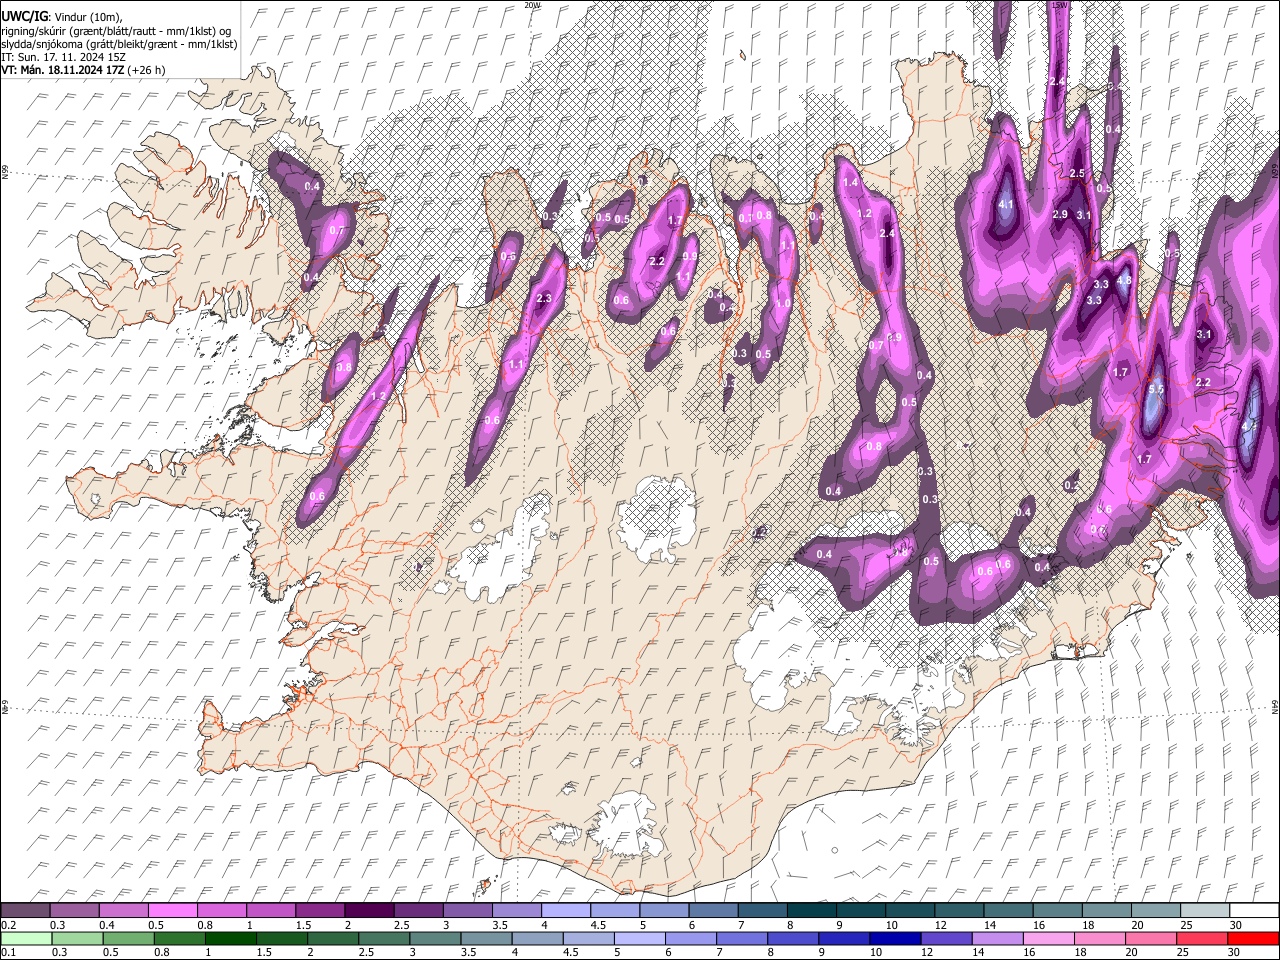The image size is (1280, 960).
Task: Click the 2.3 precipitation value on the map
Action: [544, 298]
